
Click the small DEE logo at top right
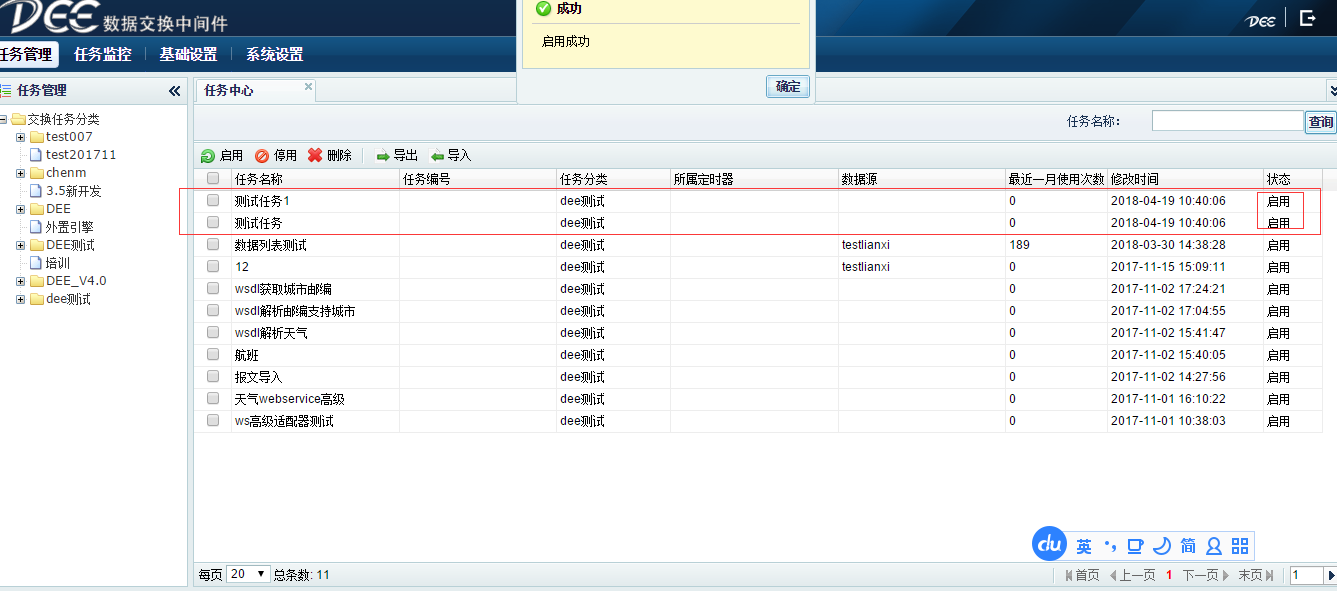tap(1260, 21)
